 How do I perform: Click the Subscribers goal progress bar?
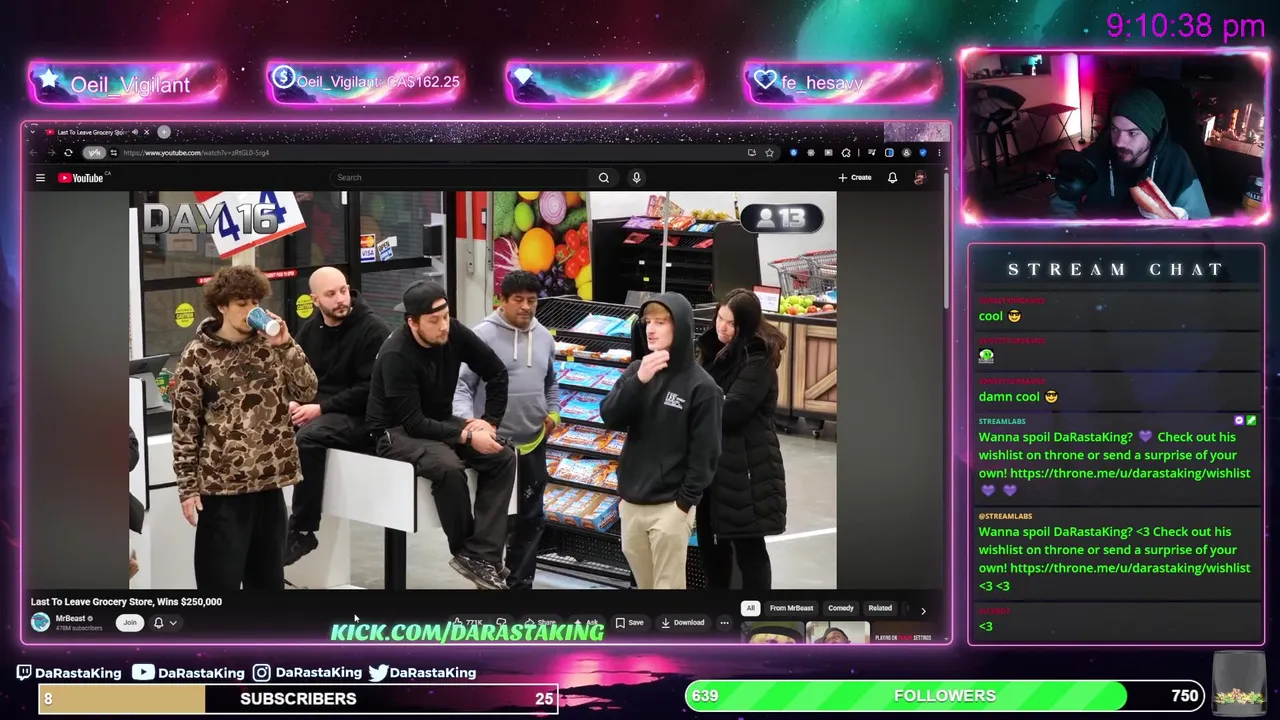(x=298, y=698)
